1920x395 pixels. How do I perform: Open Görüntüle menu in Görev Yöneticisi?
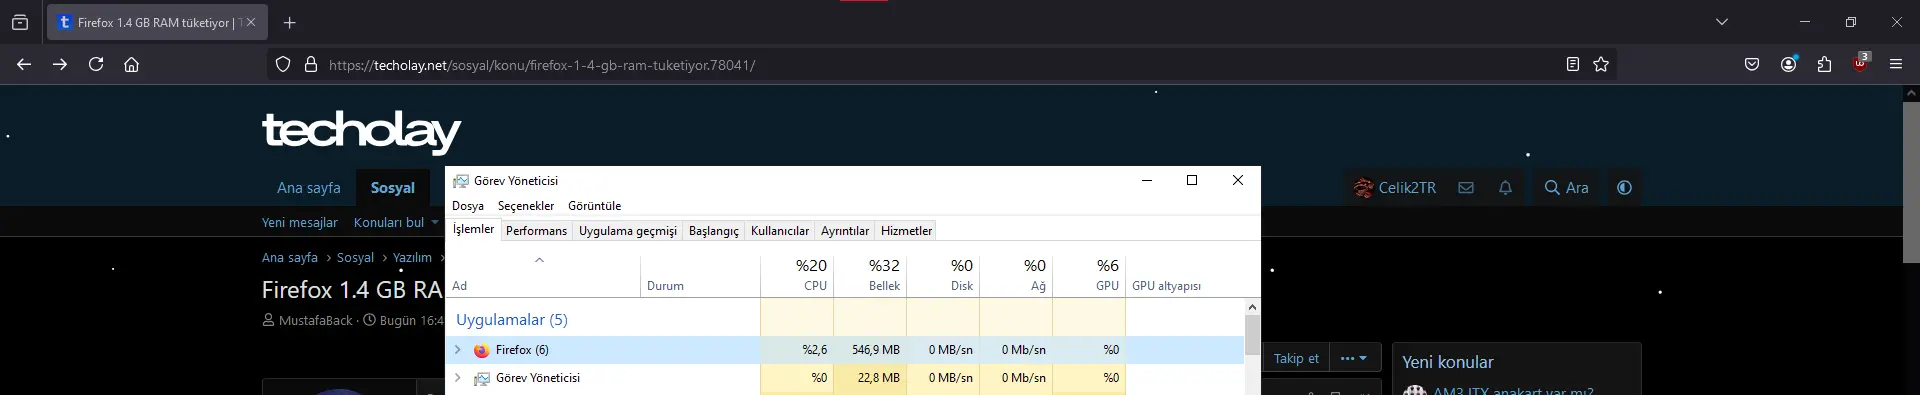click(x=595, y=205)
